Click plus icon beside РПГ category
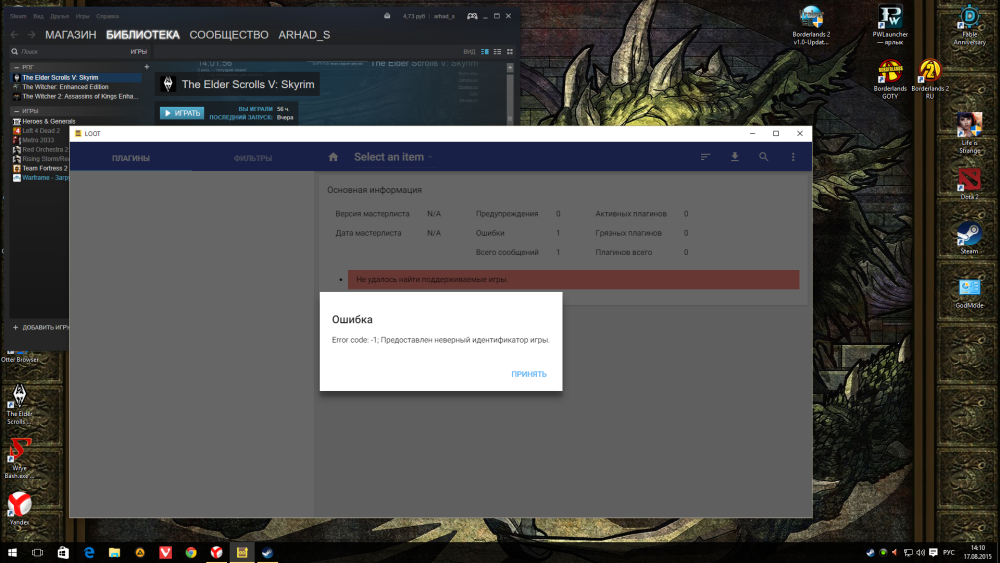The height and width of the screenshot is (563, 1000). pyautogui.click(x=147, y=67)
